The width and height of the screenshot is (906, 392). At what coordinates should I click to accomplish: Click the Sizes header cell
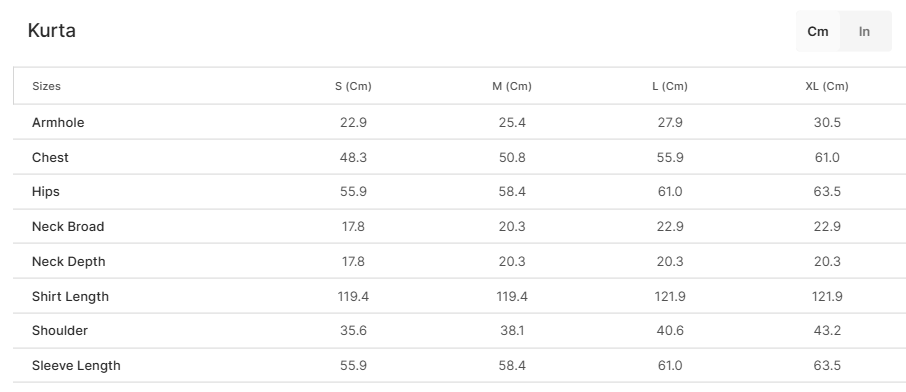(46, 86)
